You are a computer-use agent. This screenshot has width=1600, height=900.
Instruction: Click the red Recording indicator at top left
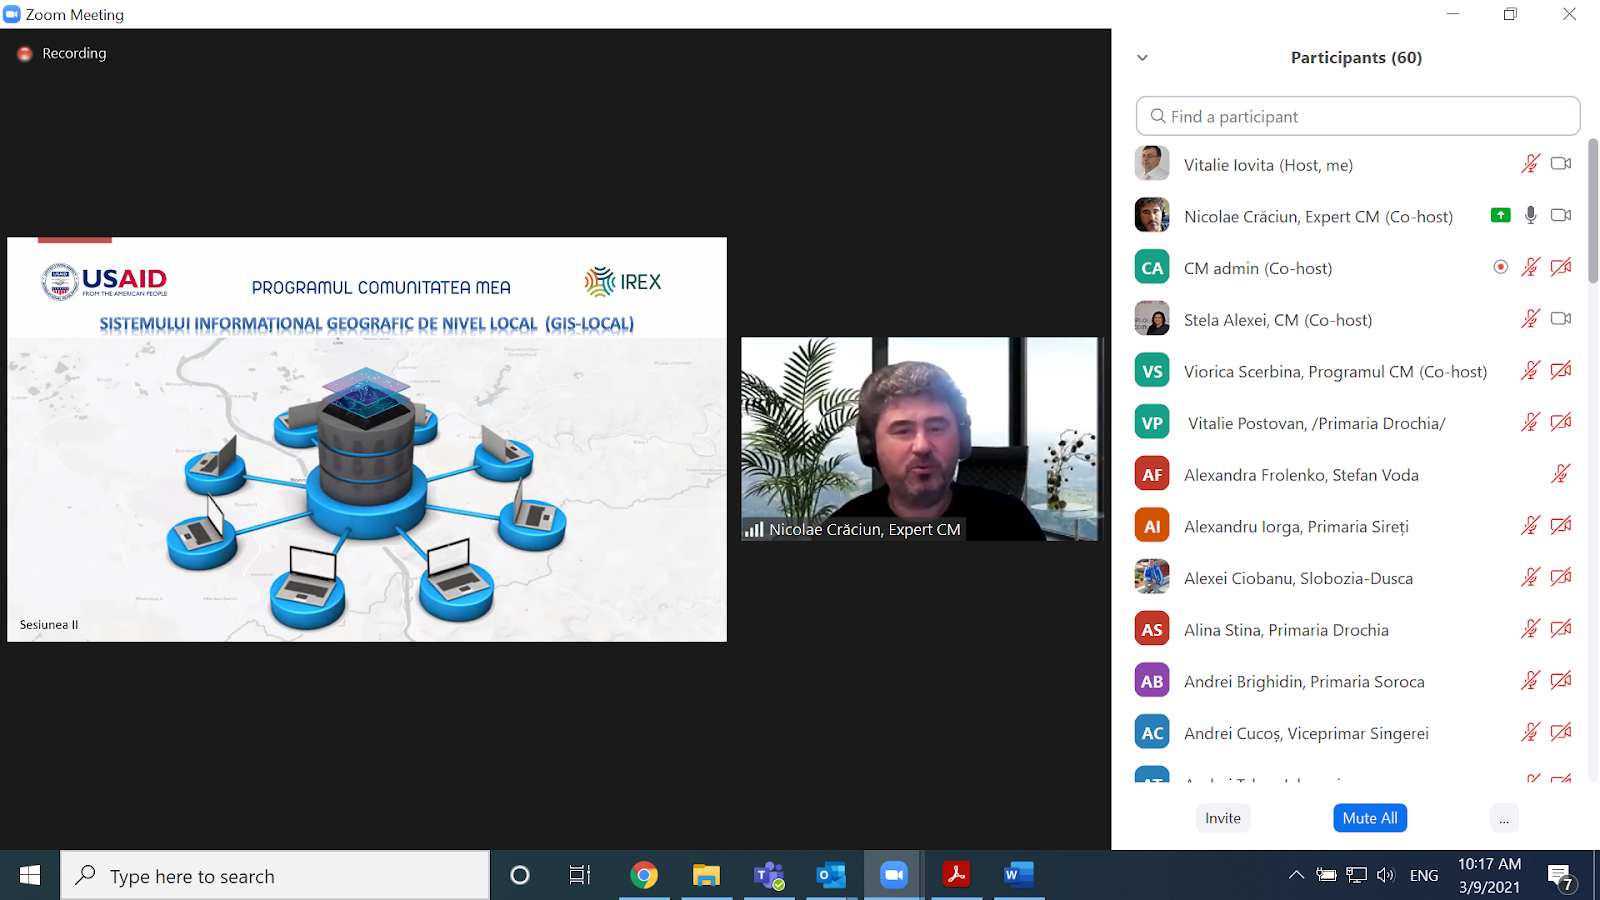(x=25, y=54)
